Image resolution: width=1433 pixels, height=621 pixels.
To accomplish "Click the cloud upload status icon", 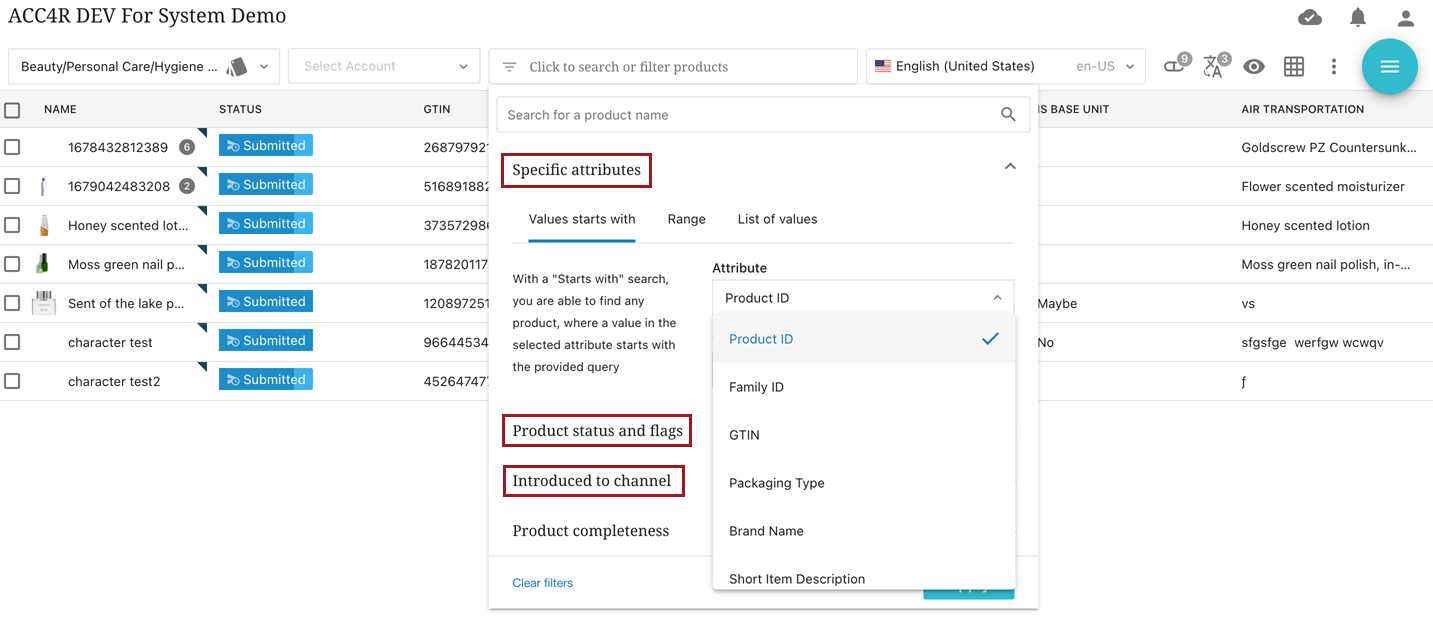I will pos(1309,17).
